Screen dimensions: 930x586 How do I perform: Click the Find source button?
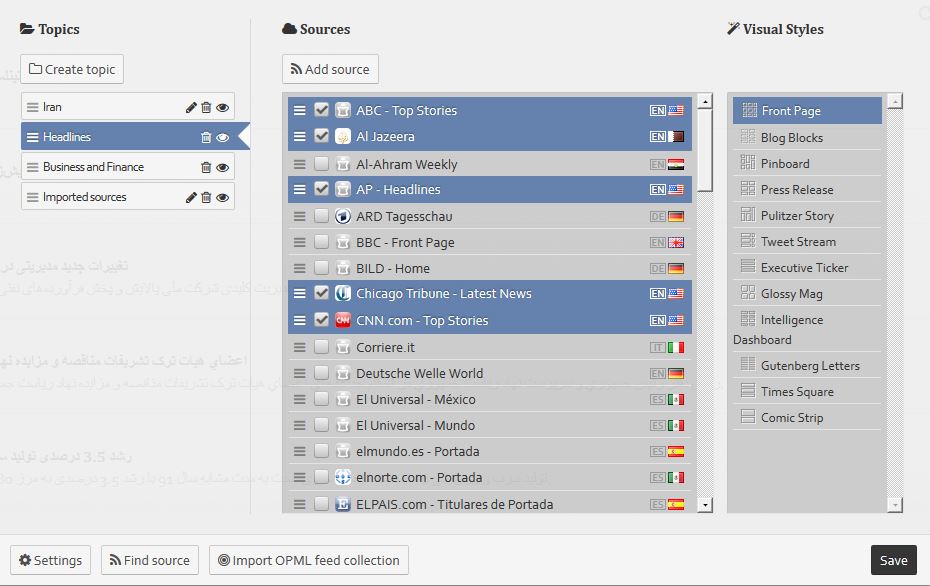pos(150,560)
